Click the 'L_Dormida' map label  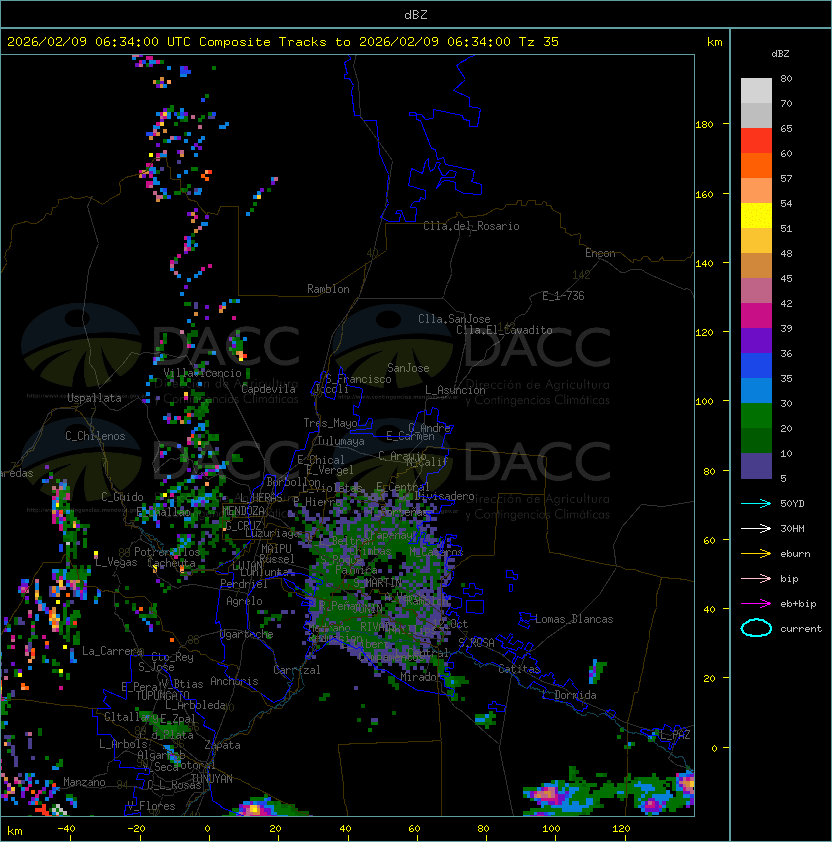click(x=569, y=695)
